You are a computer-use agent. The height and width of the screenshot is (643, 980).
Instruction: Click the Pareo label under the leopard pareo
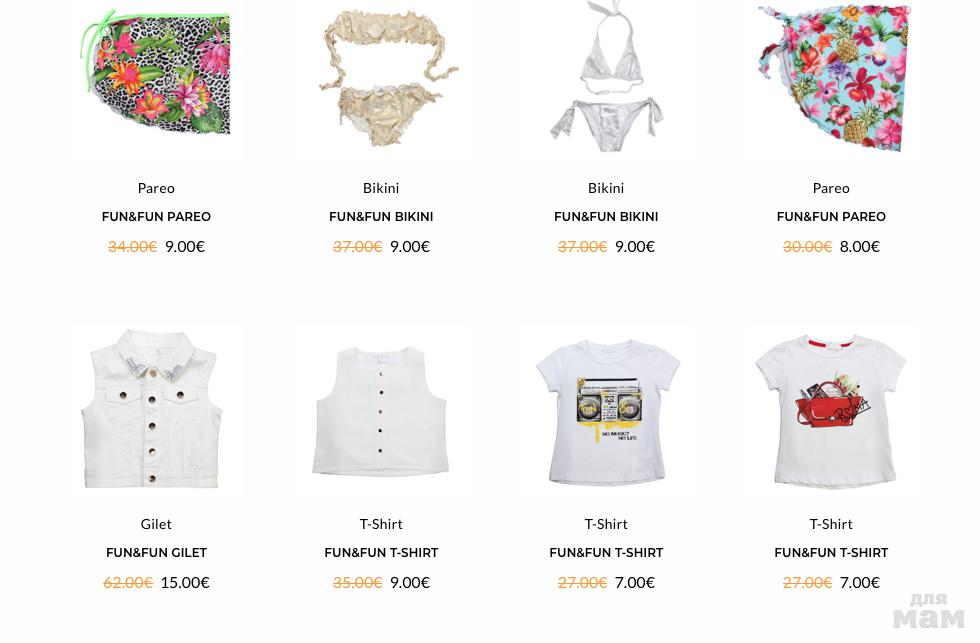[156, 188]
